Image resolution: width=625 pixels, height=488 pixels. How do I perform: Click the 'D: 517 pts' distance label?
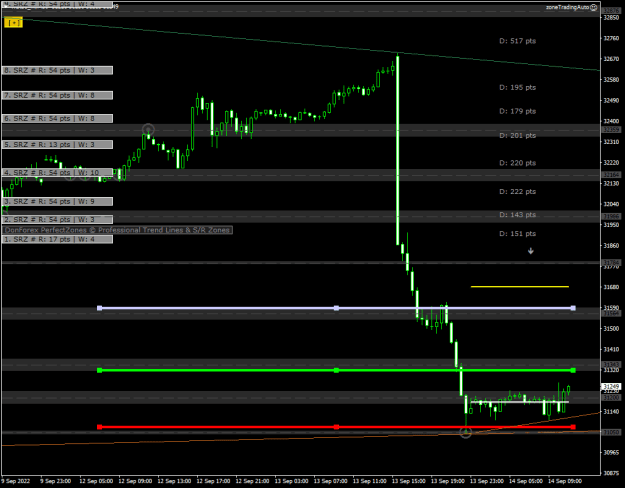pos(517,41)
